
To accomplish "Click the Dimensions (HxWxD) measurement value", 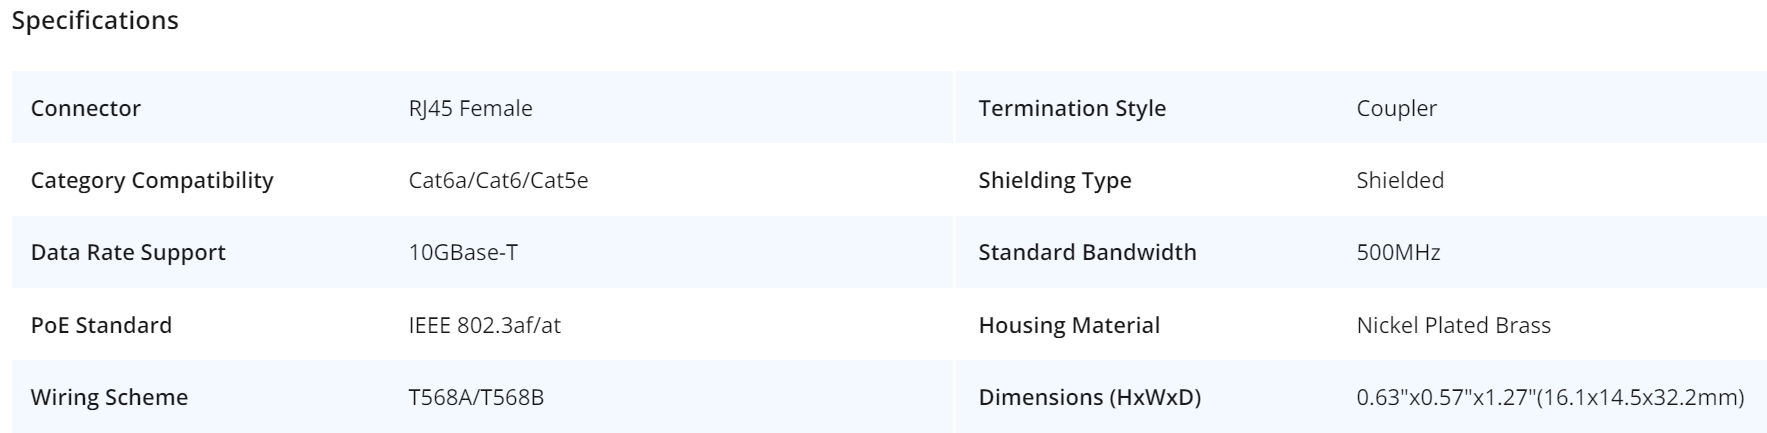I will pos(1550,397).
